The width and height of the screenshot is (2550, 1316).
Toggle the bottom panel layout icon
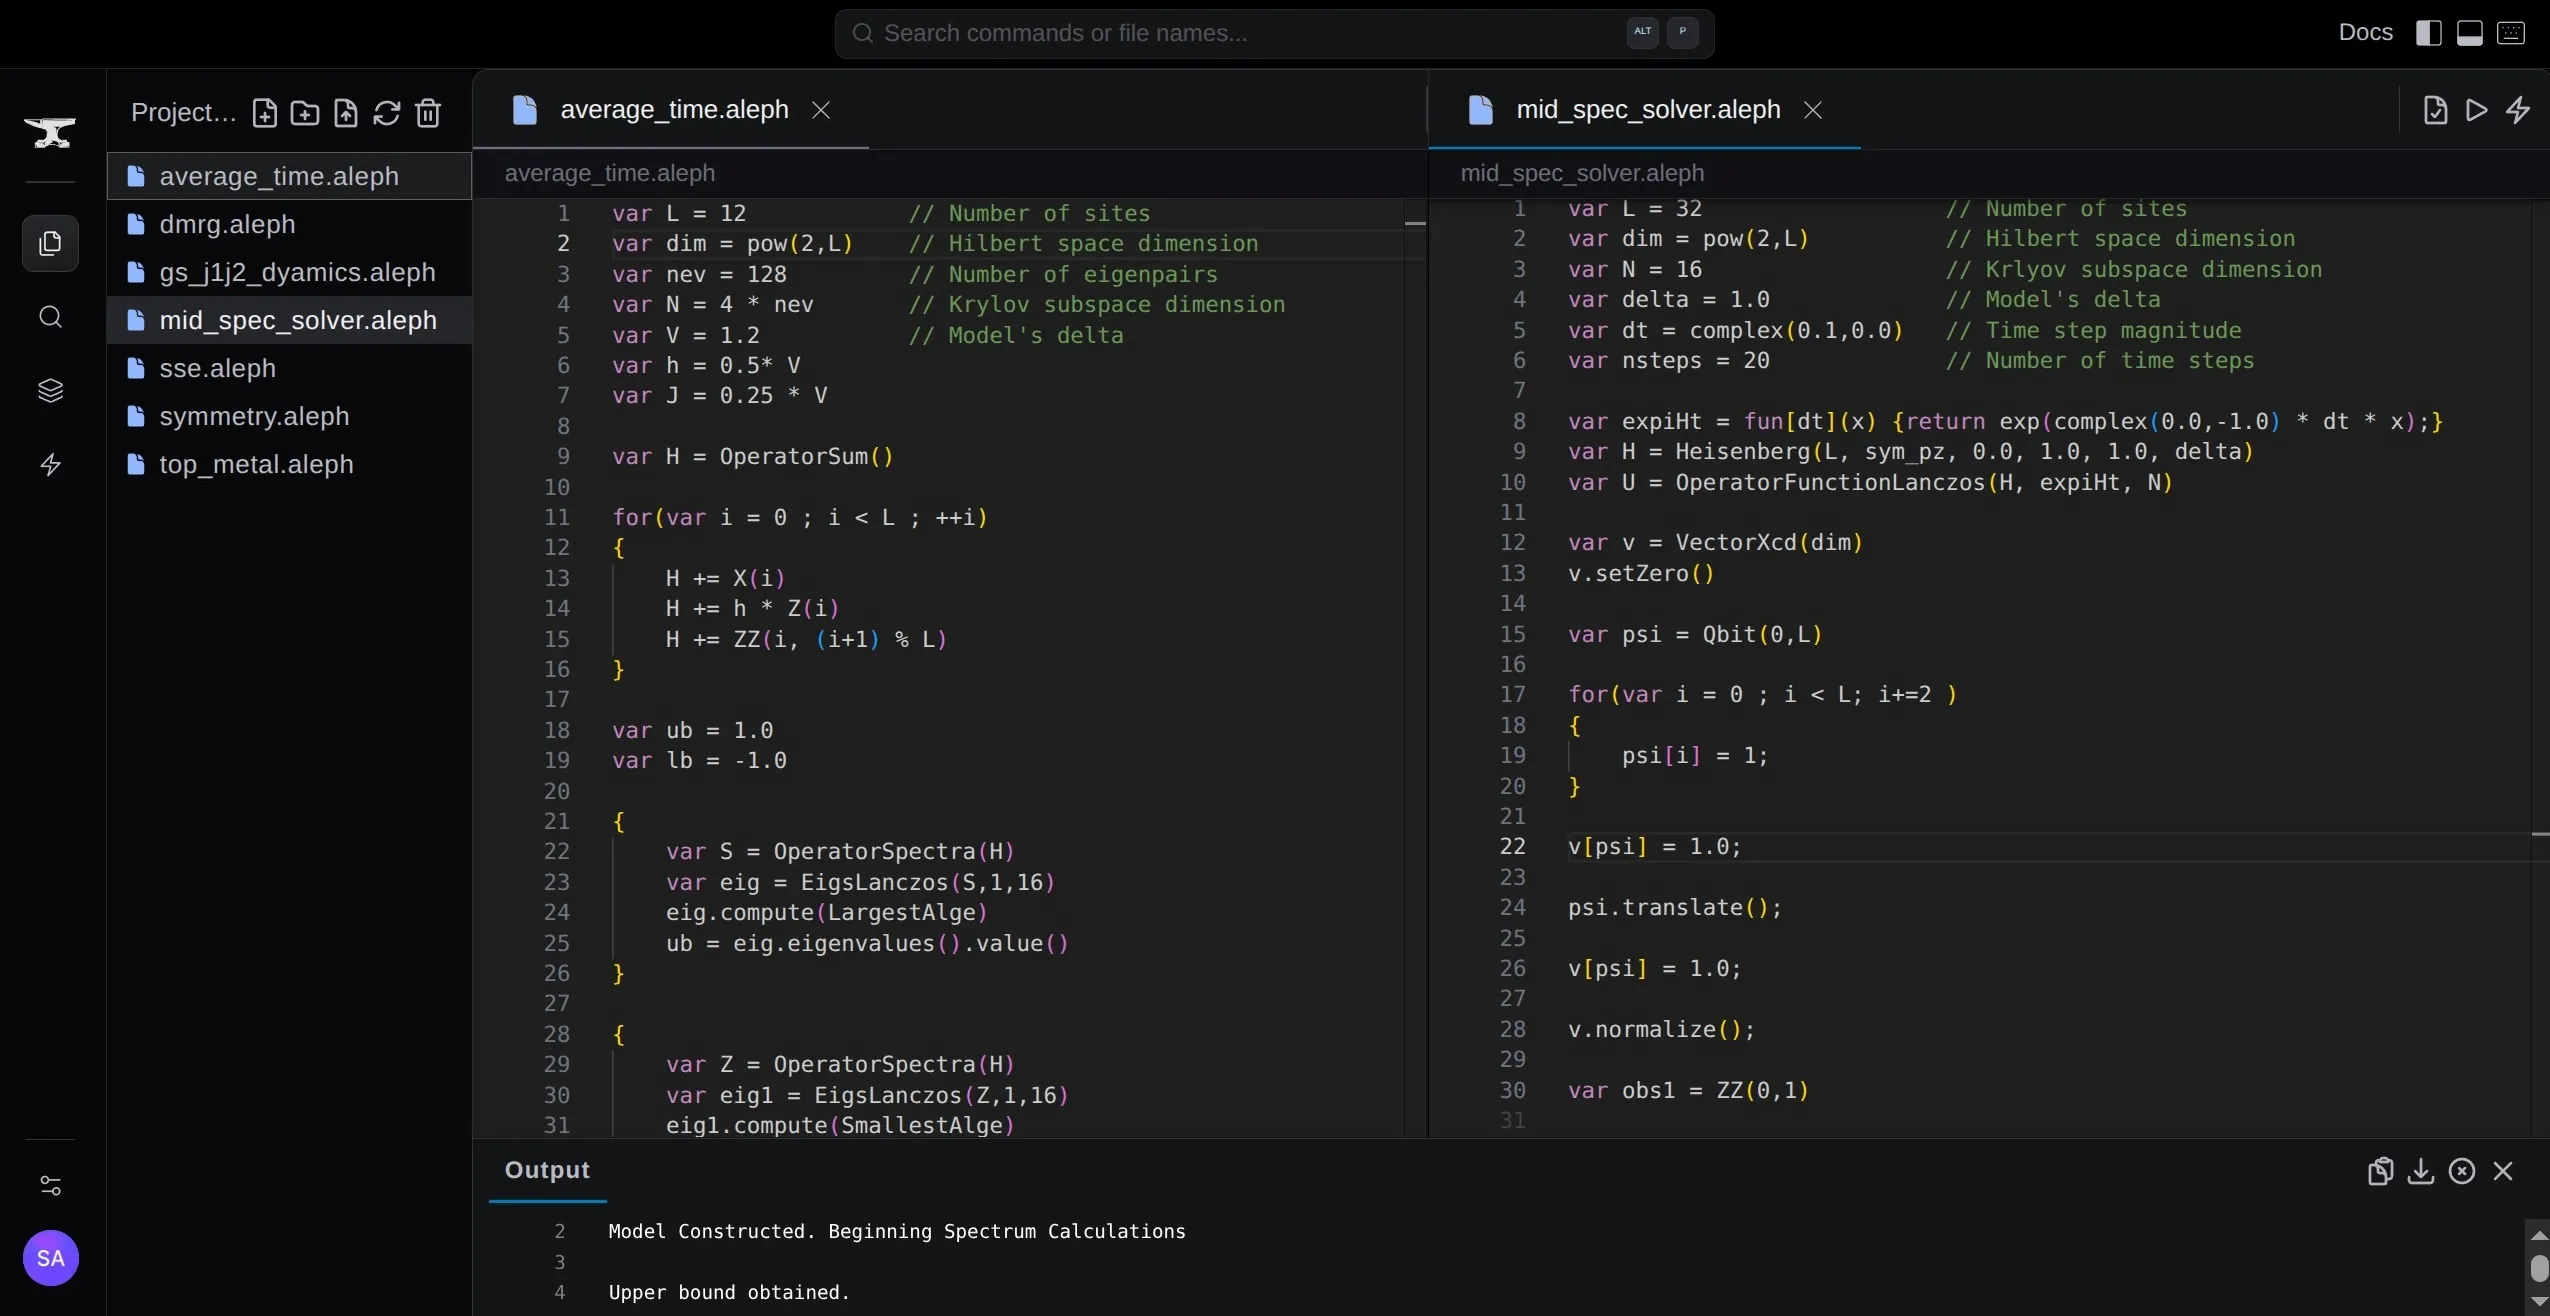pos(2470,33)
